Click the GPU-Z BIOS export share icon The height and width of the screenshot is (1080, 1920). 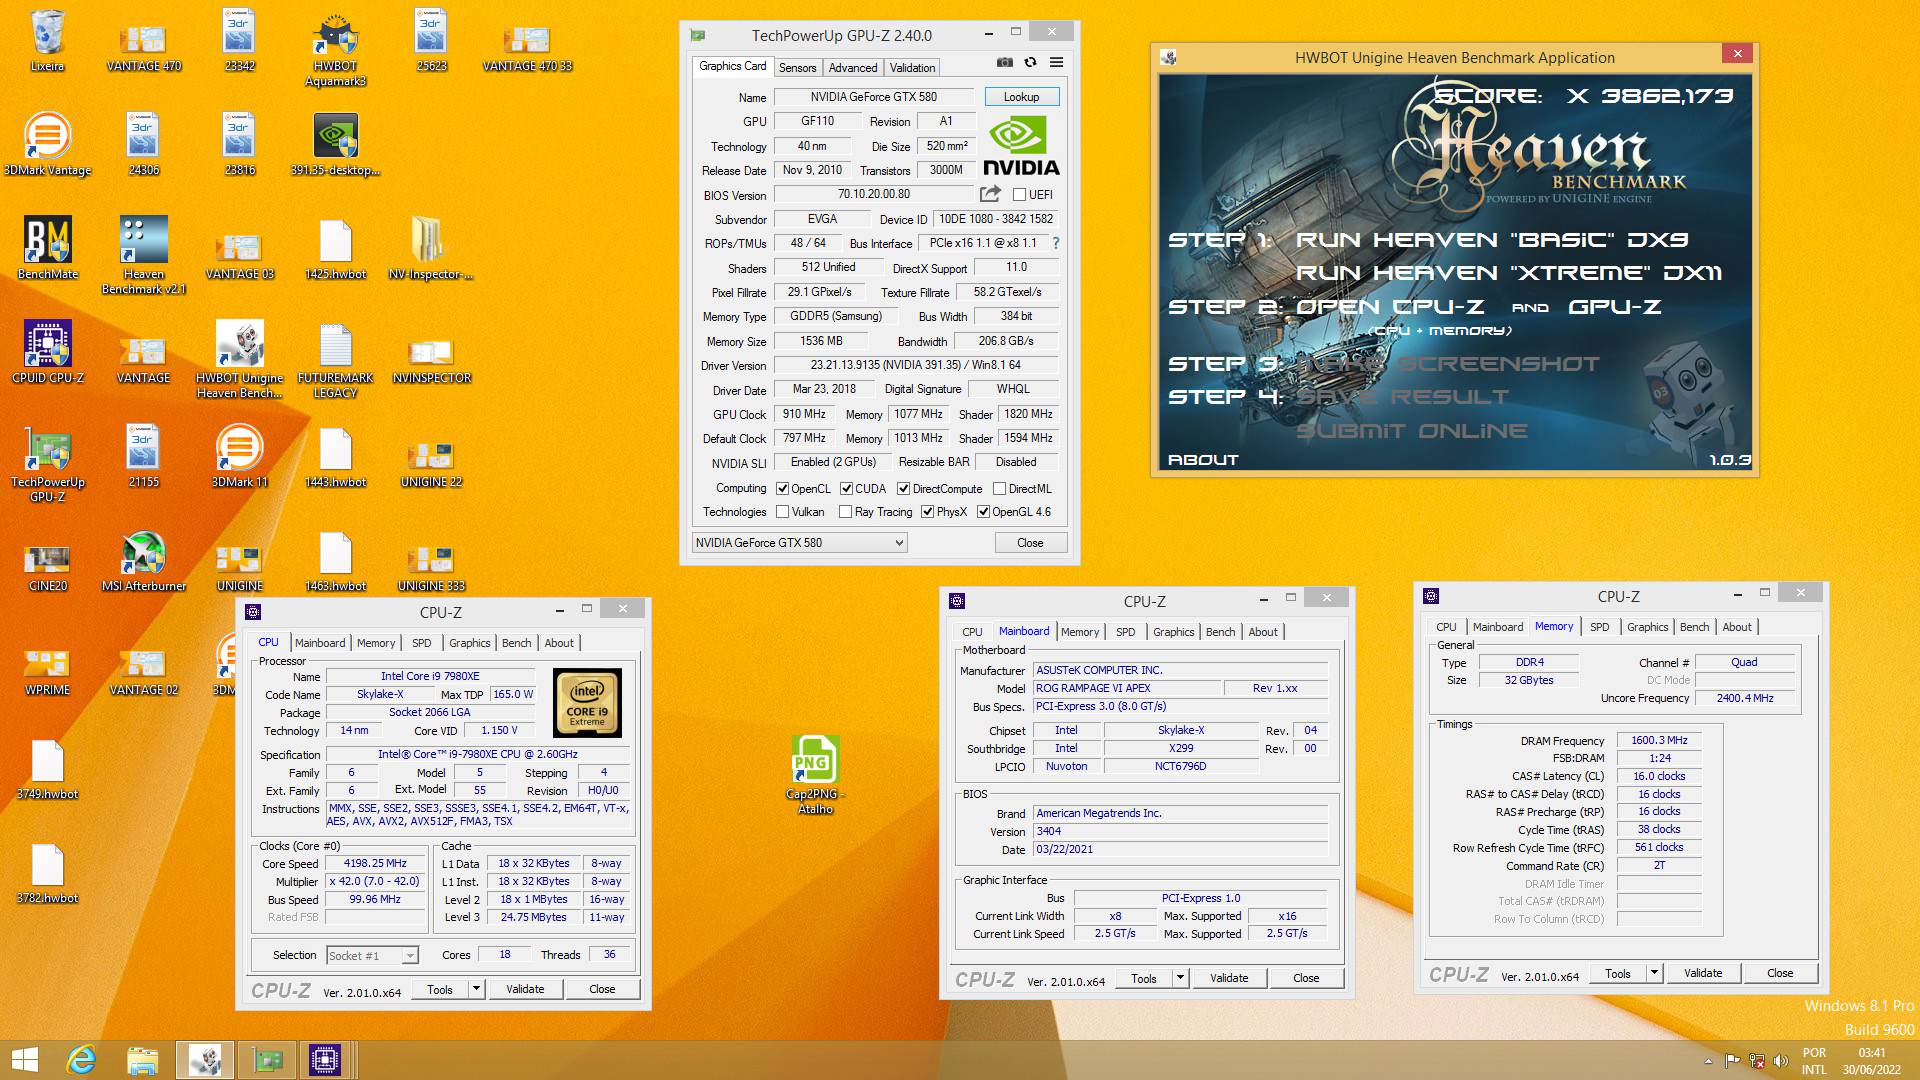990,194
